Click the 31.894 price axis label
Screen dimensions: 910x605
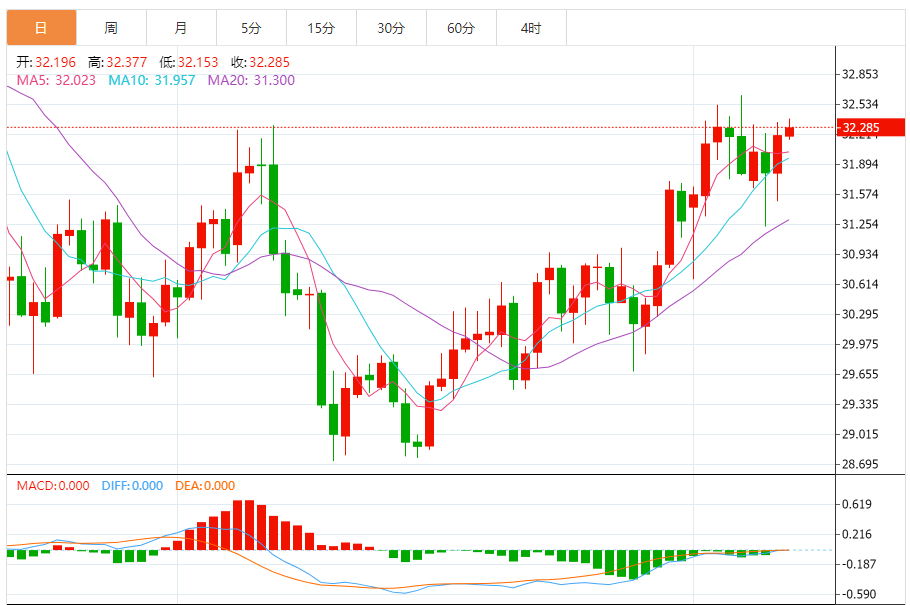point(860,164)
